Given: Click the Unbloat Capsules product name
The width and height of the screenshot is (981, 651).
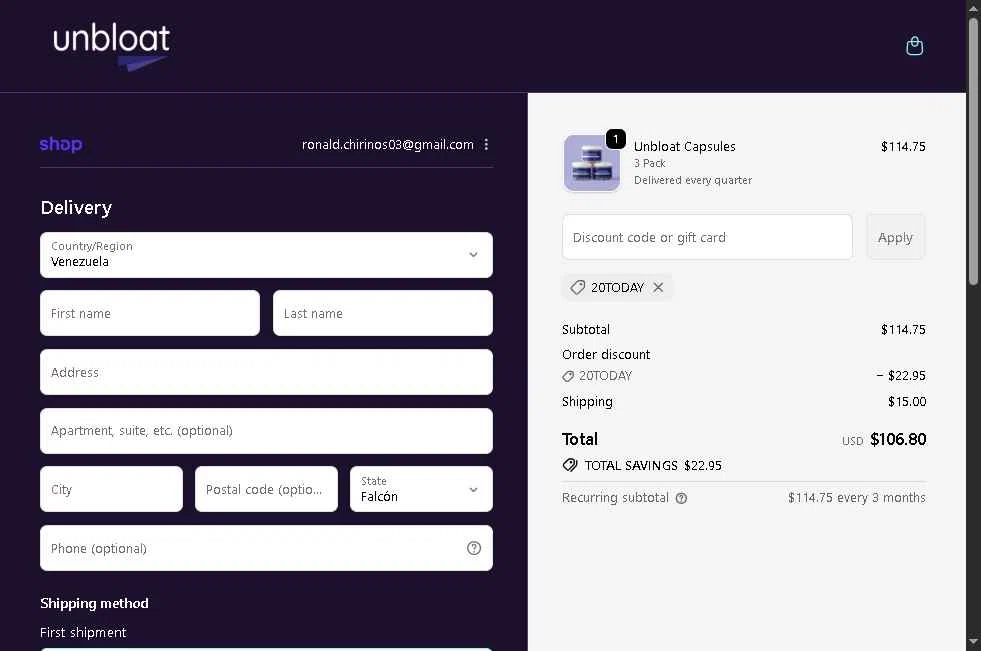Looking at the screenshot, I should 684,146.
